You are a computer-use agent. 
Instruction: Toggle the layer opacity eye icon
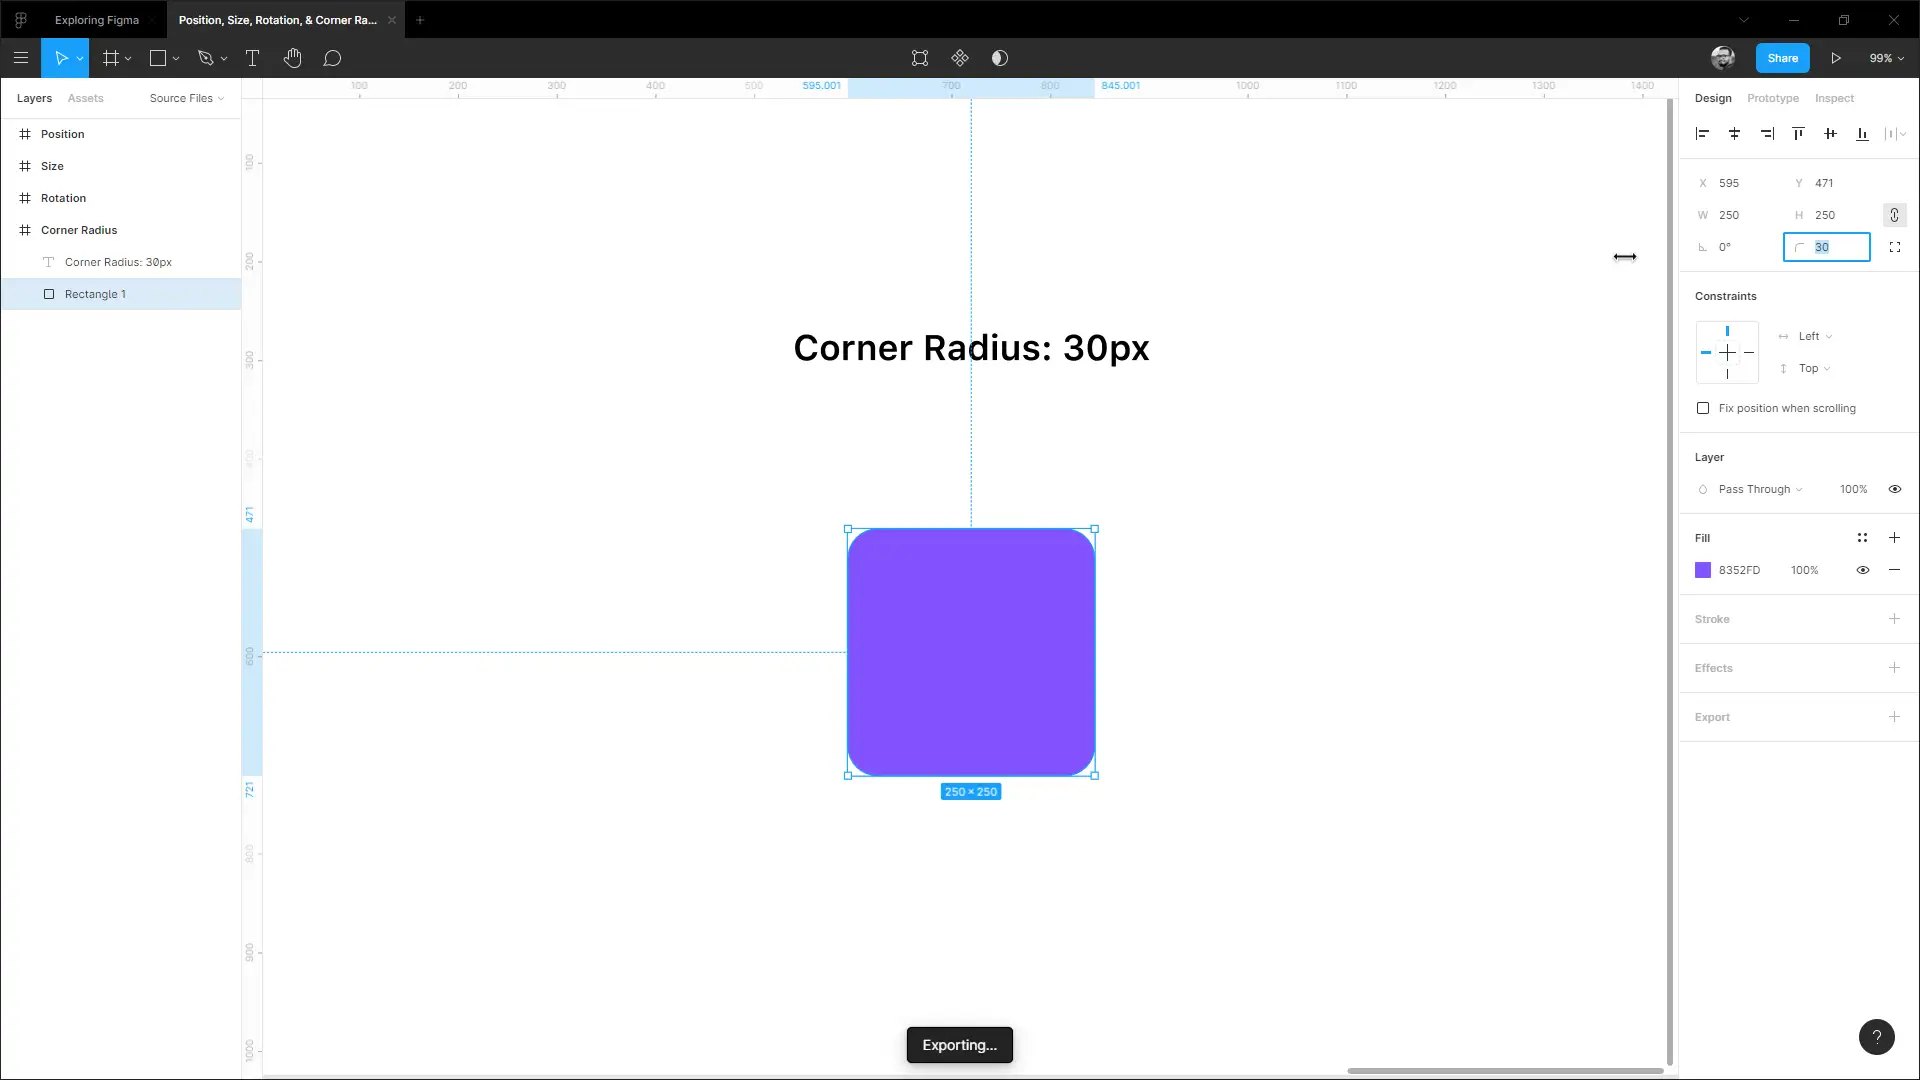coord(1895,489)
